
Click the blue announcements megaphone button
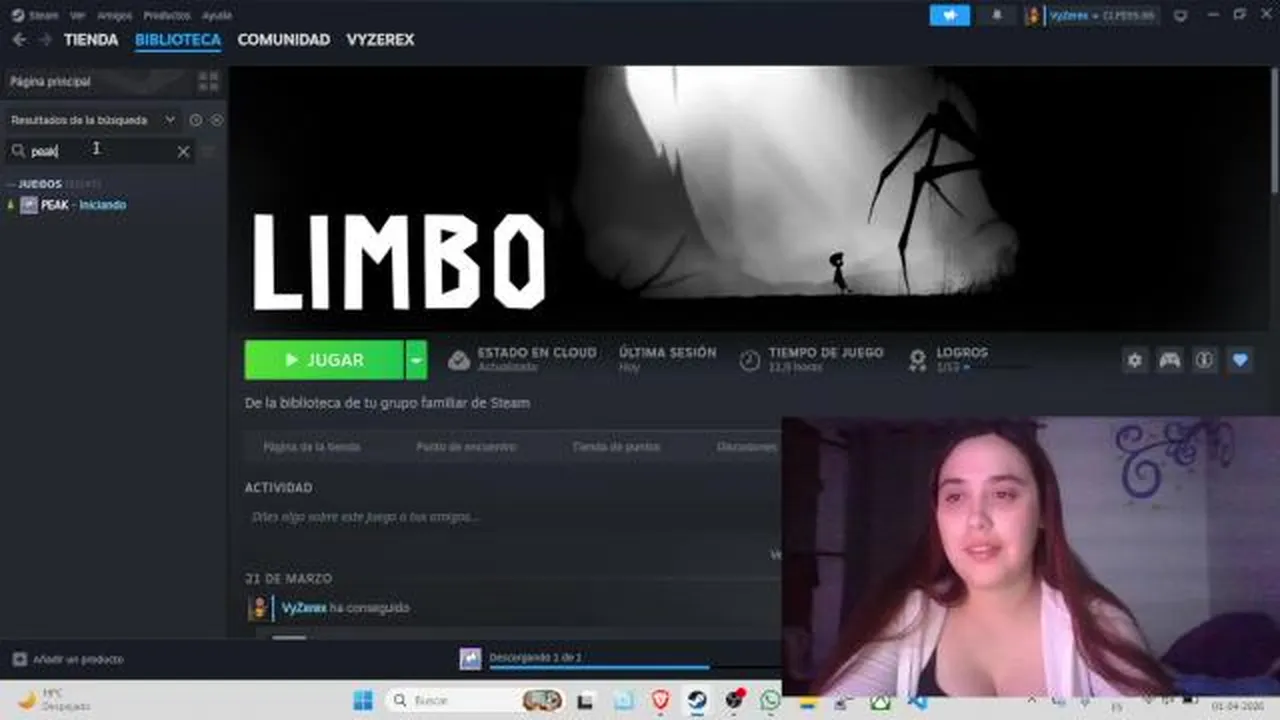[x=949, y=15]
